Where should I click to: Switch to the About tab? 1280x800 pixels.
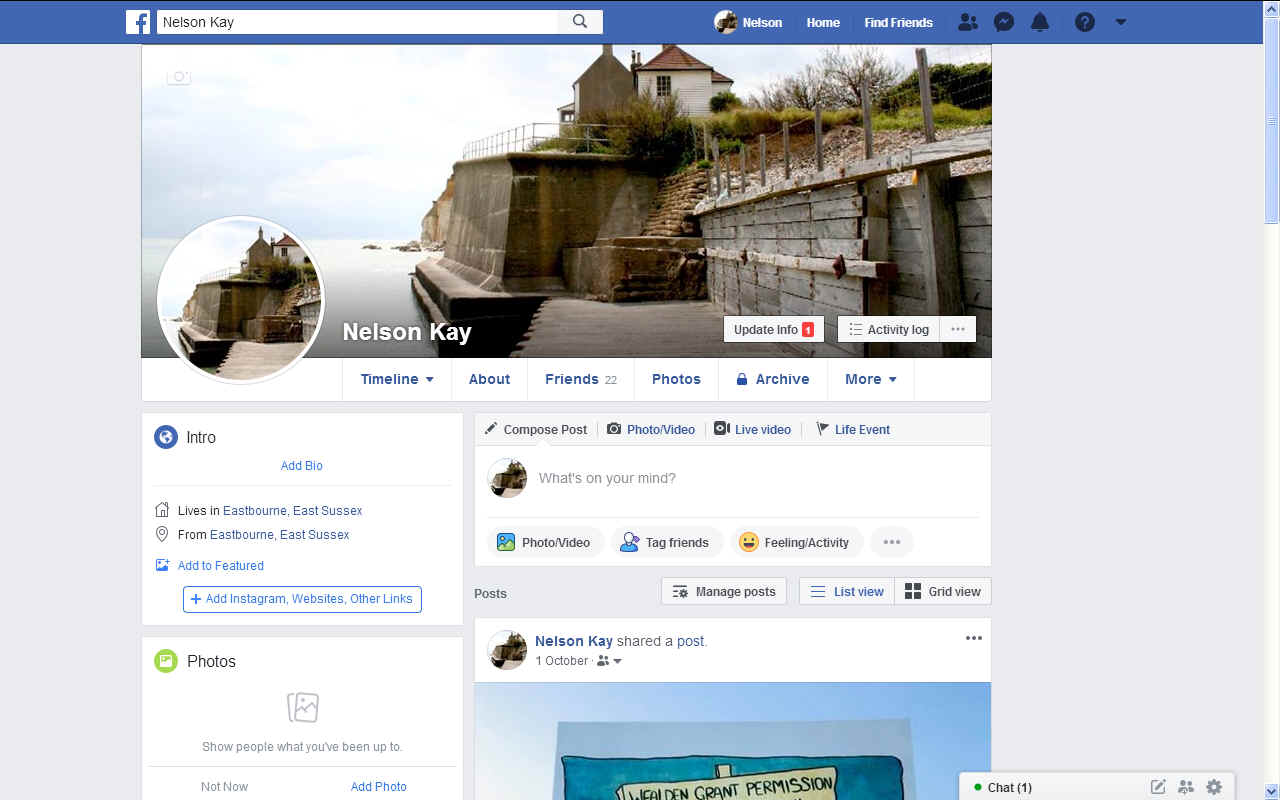(x=489, y=379)
